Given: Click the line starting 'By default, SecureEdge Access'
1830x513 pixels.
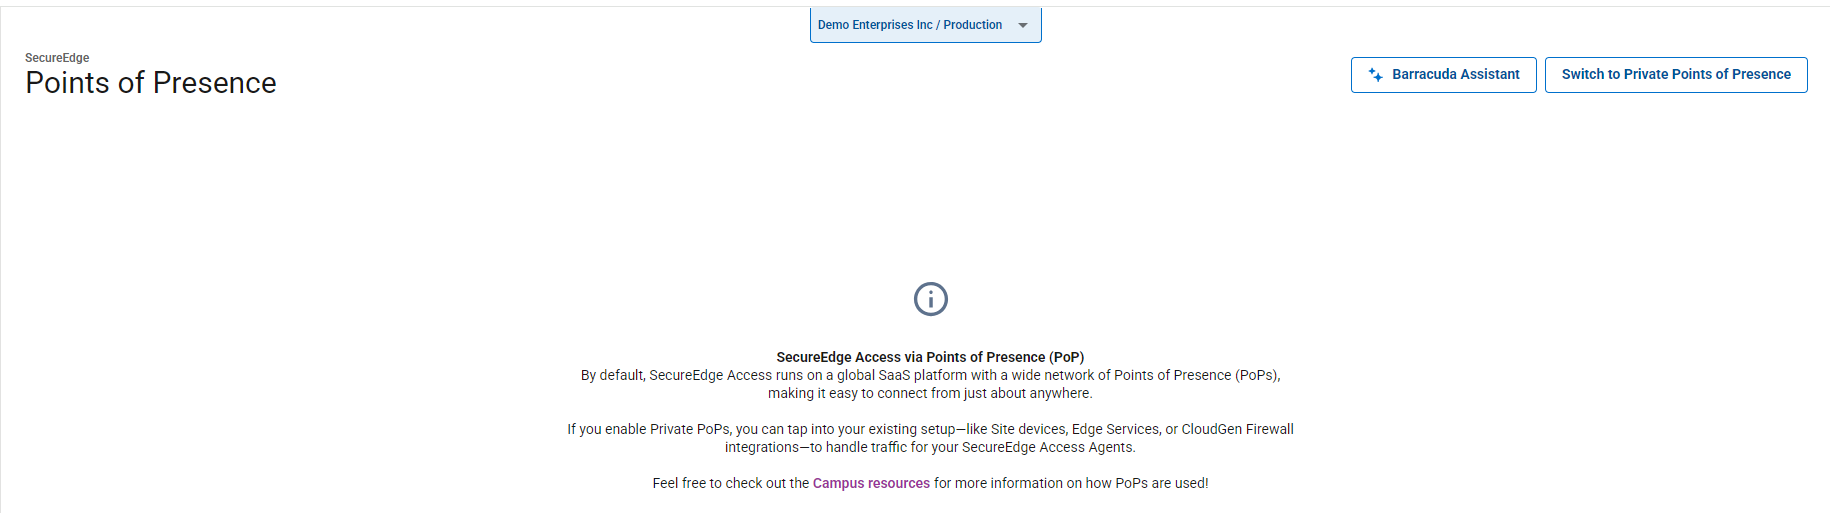Looking at the screenshot, I should (930, 375).
